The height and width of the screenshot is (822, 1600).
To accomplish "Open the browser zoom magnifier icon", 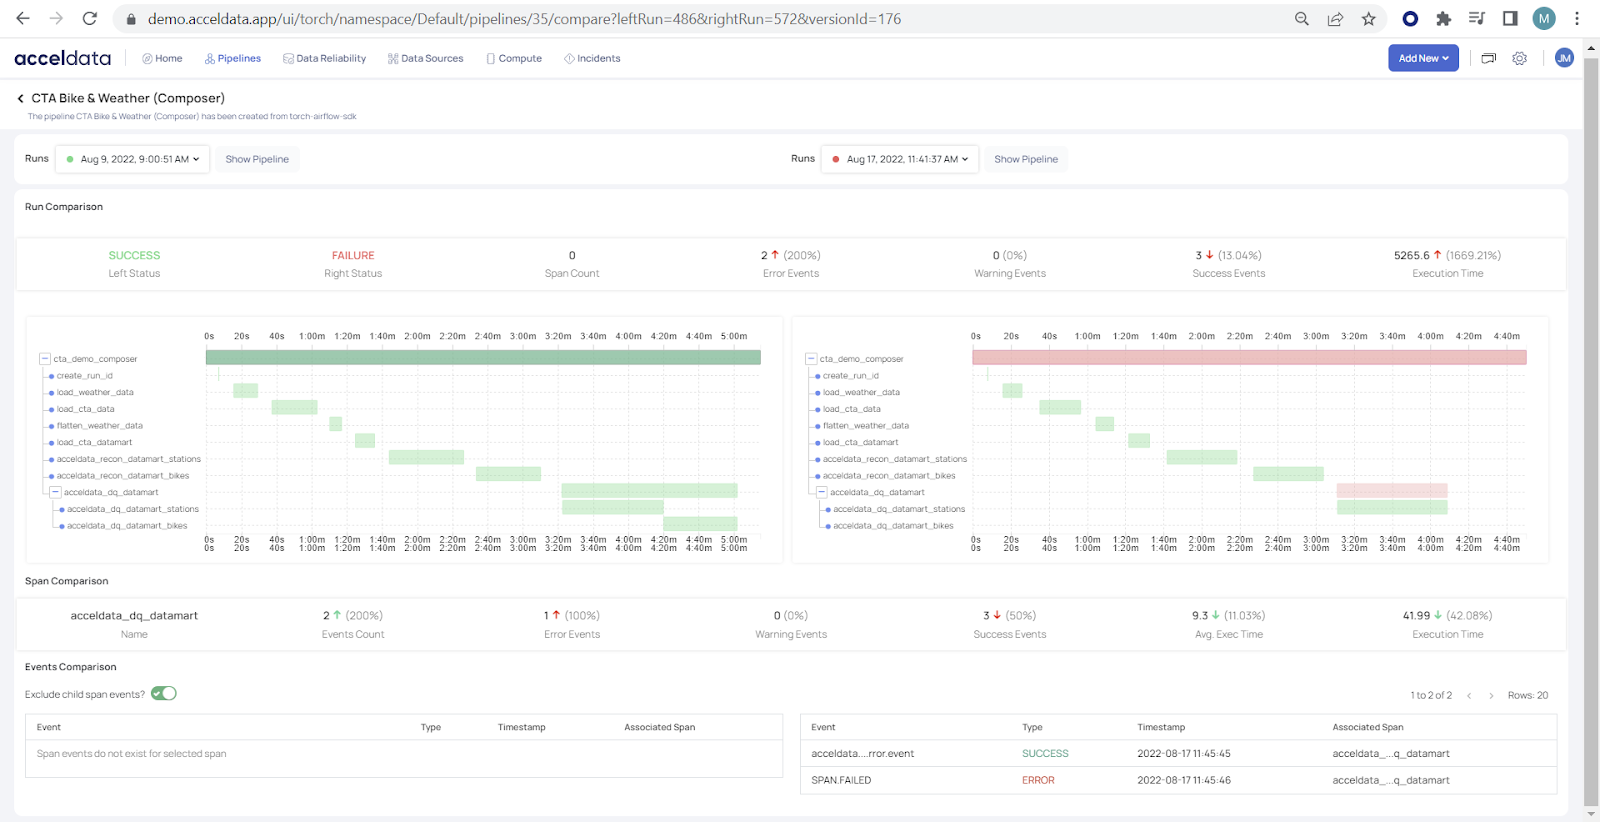I will [x=1302, y=19].
